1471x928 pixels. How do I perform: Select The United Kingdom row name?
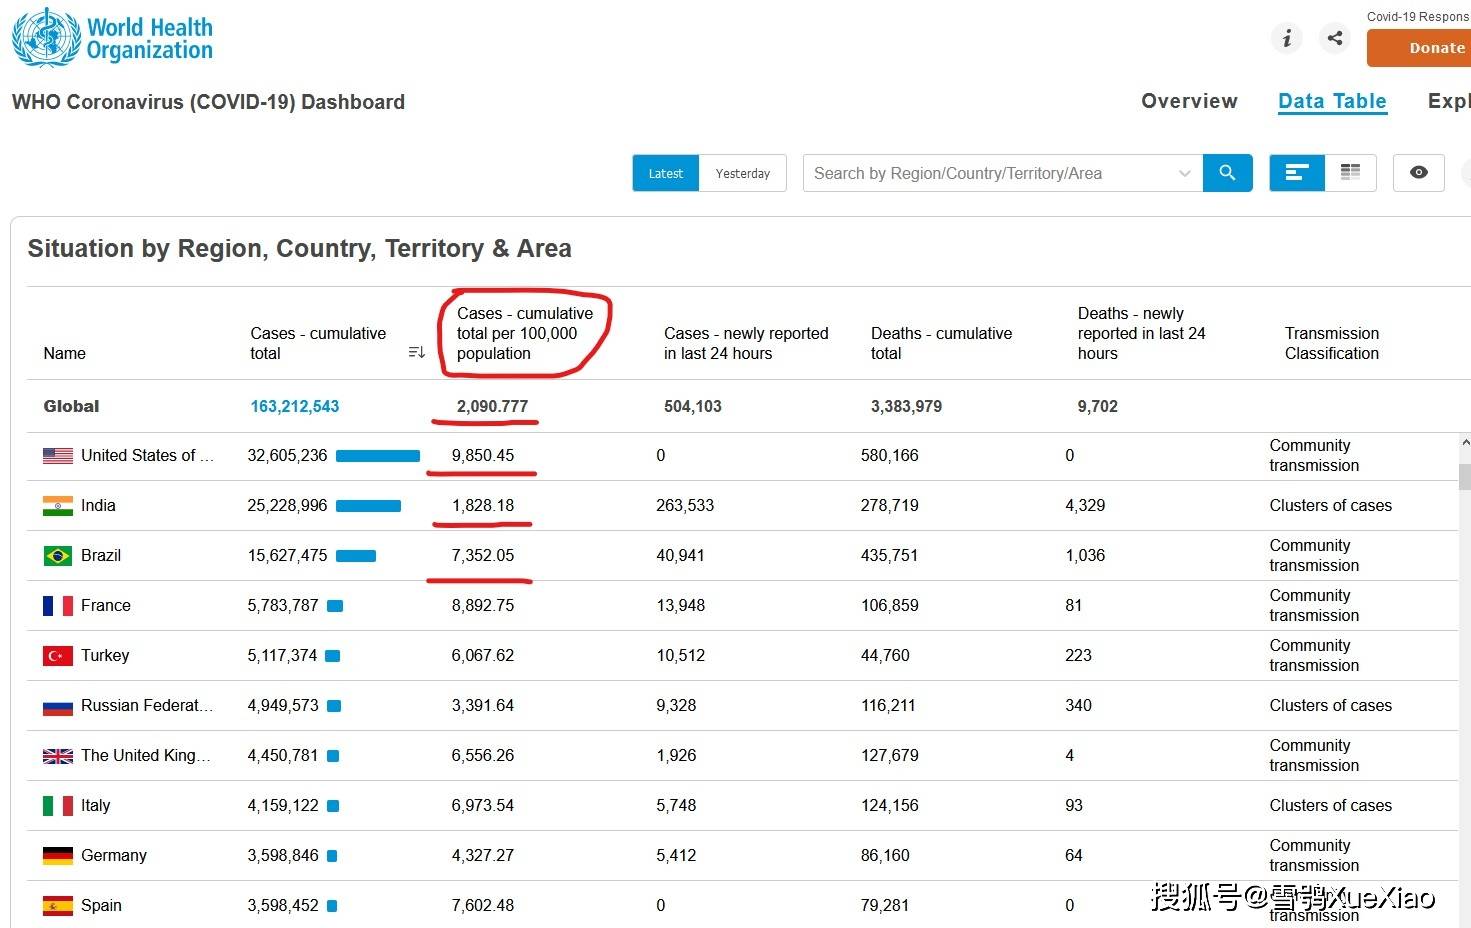click(146, 756)
